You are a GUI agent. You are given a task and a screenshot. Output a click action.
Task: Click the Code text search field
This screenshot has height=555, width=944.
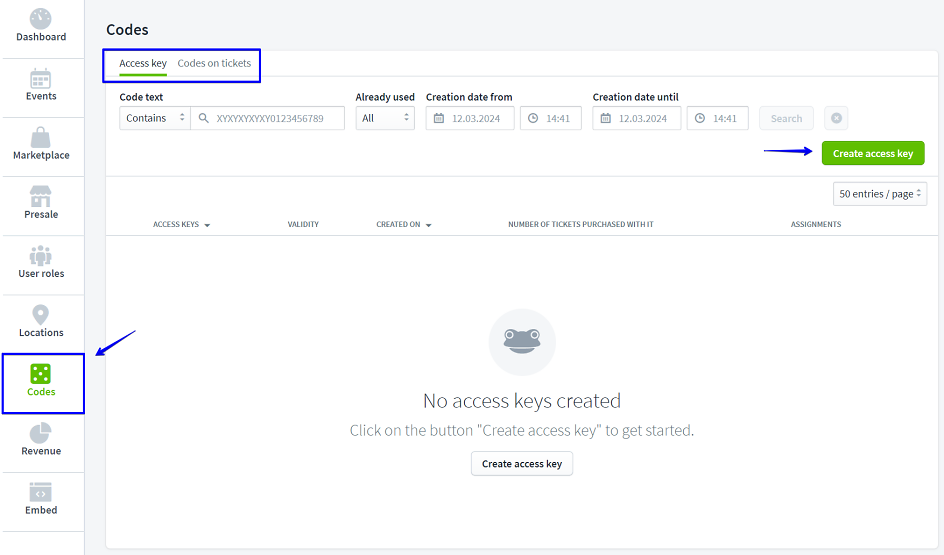pos(275,118)
